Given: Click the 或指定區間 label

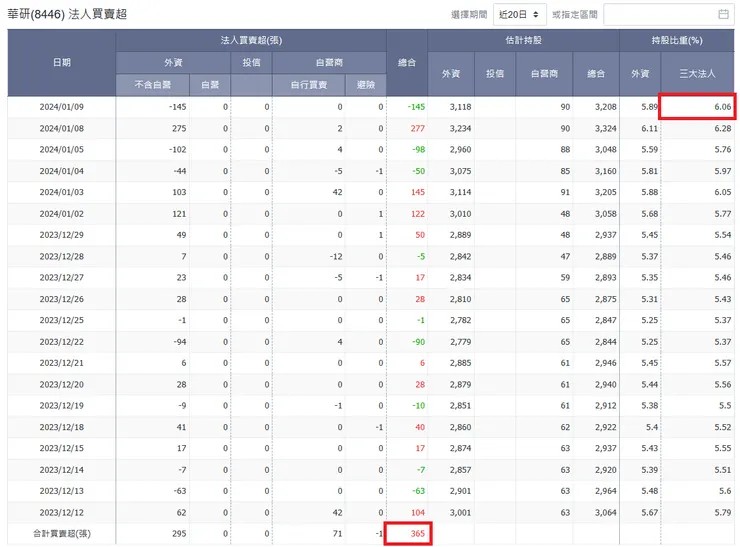Looking at the screenshot, I should pos(575,15).
